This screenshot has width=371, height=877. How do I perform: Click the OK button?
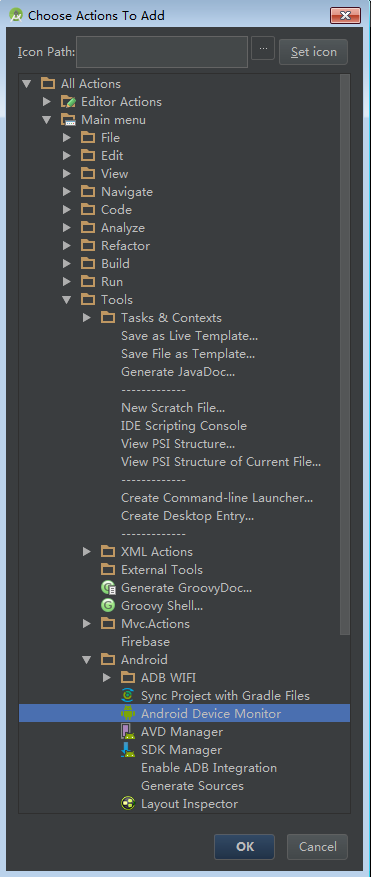coord(245,846)
